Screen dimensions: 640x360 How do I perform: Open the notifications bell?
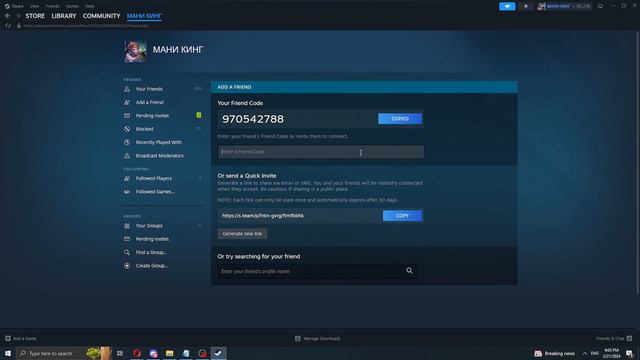pos(526,6)
